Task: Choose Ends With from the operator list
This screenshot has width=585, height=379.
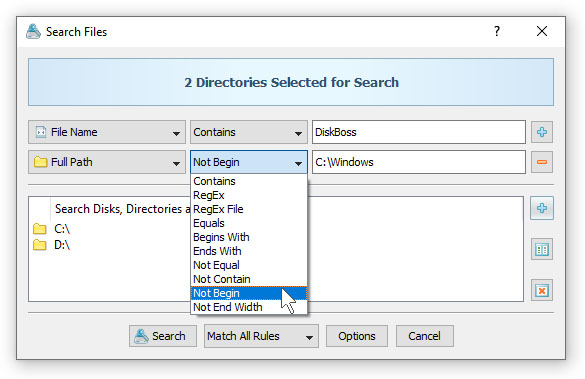Action: click(249, 251)
